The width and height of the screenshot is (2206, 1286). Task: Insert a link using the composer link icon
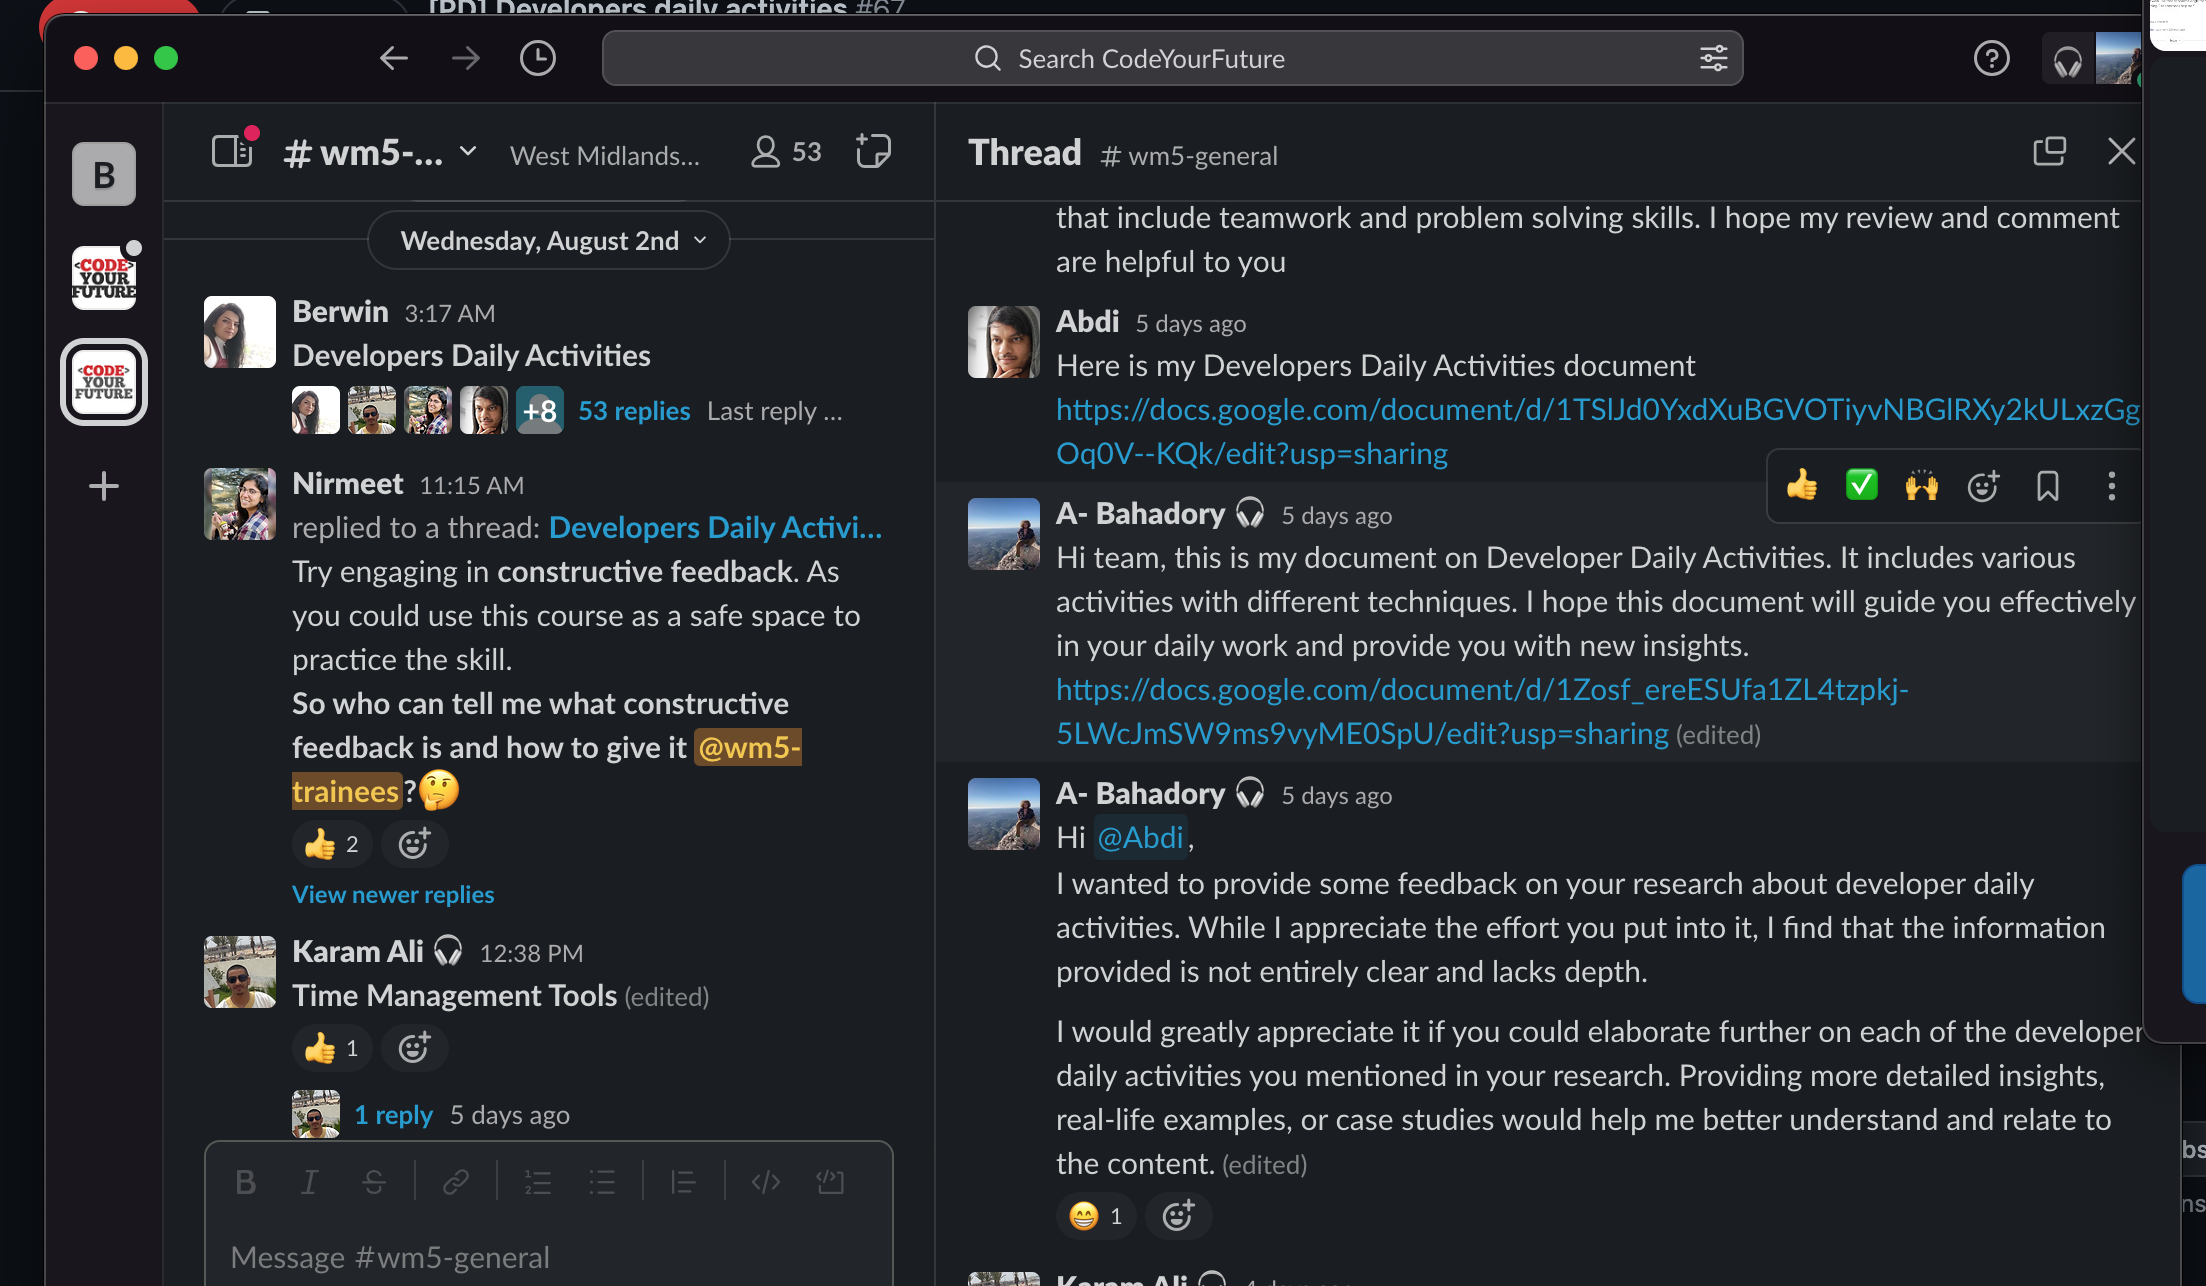coord(457,1181)
